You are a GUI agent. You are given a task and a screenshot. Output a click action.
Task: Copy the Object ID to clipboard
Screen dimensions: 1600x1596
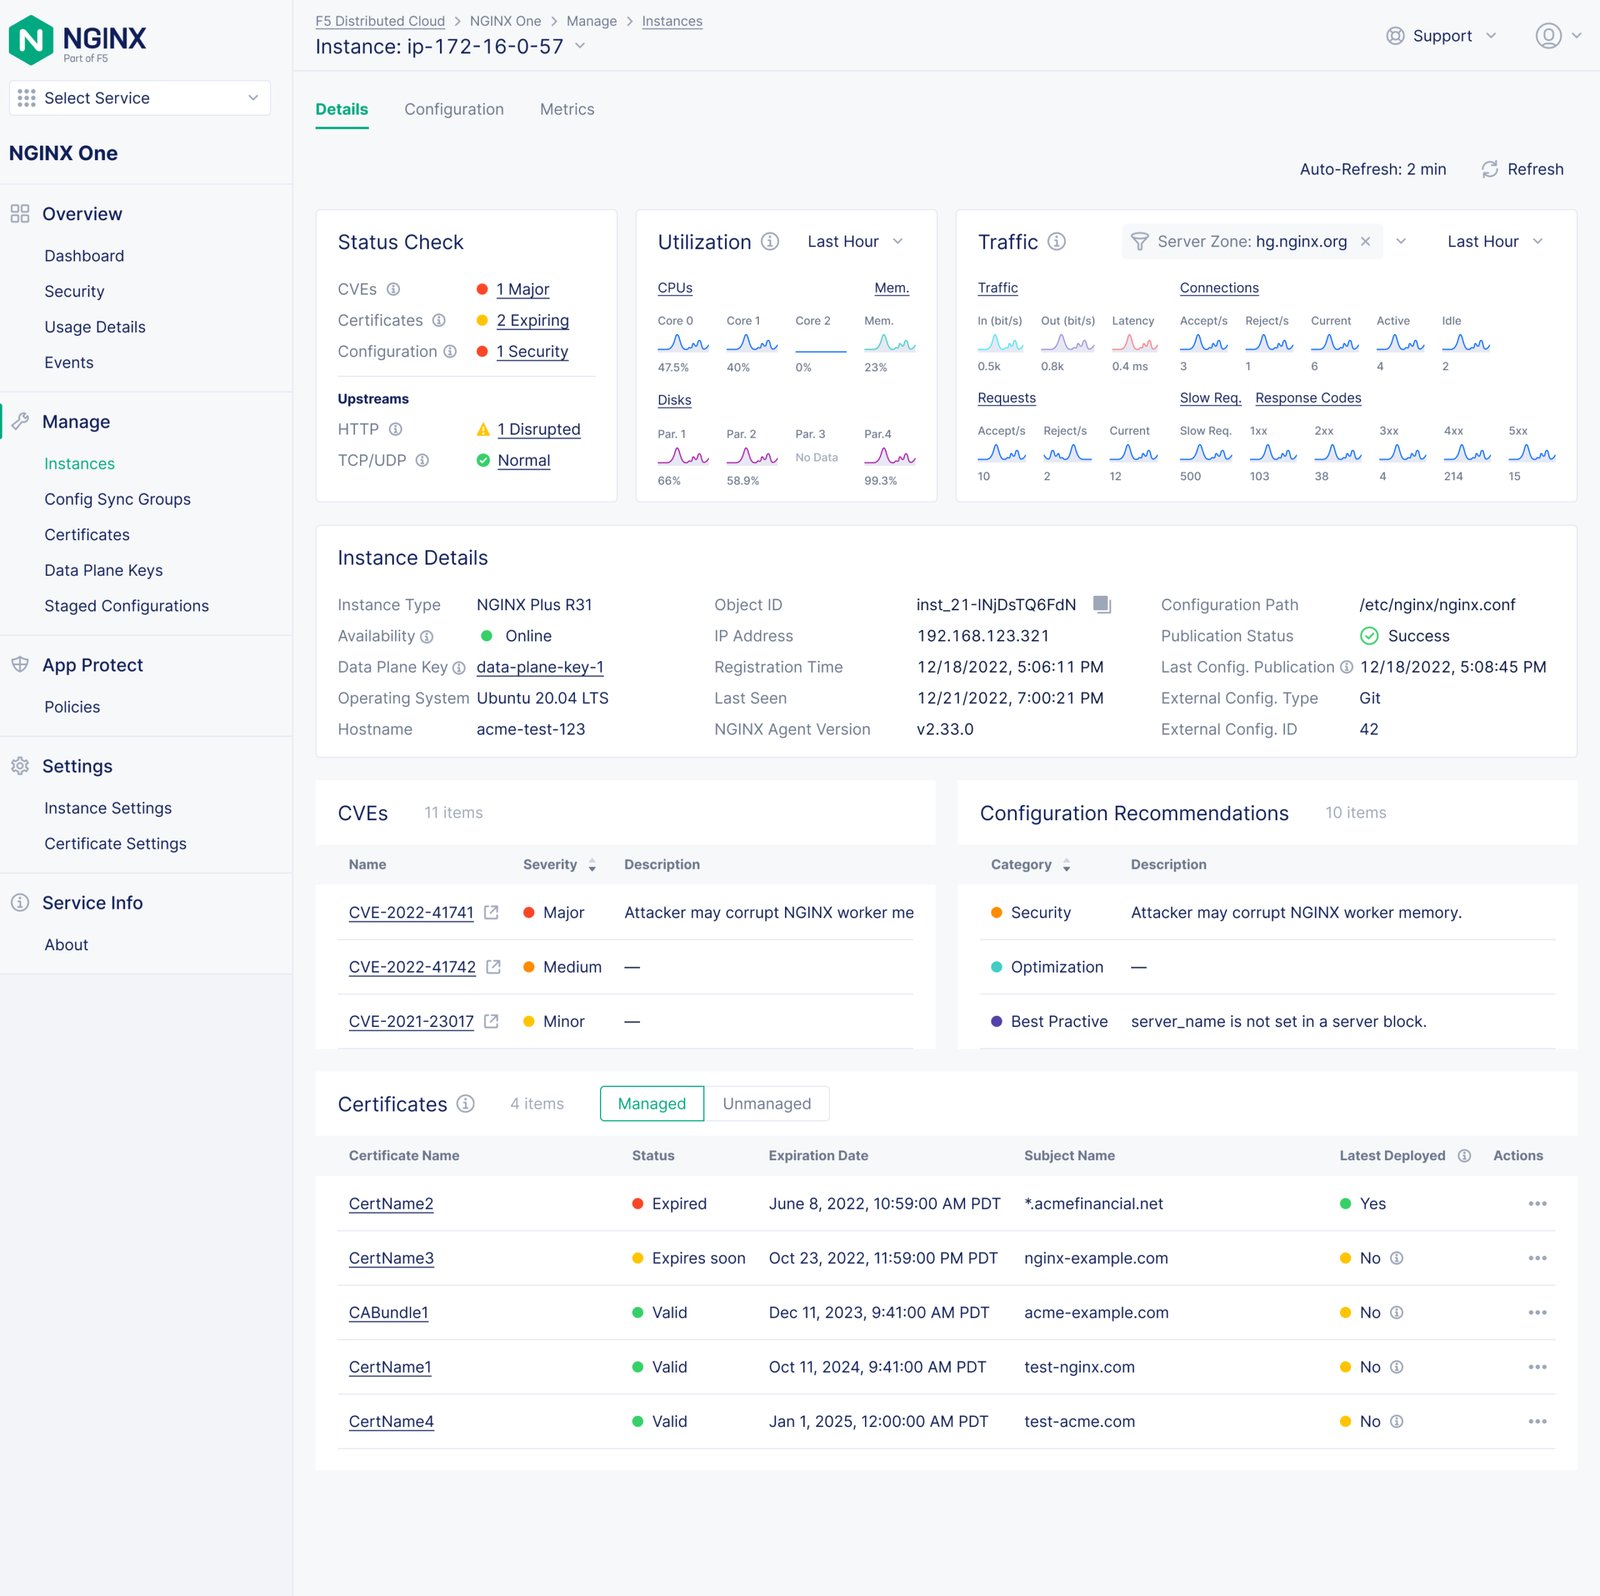click(x=1101, y=604)
